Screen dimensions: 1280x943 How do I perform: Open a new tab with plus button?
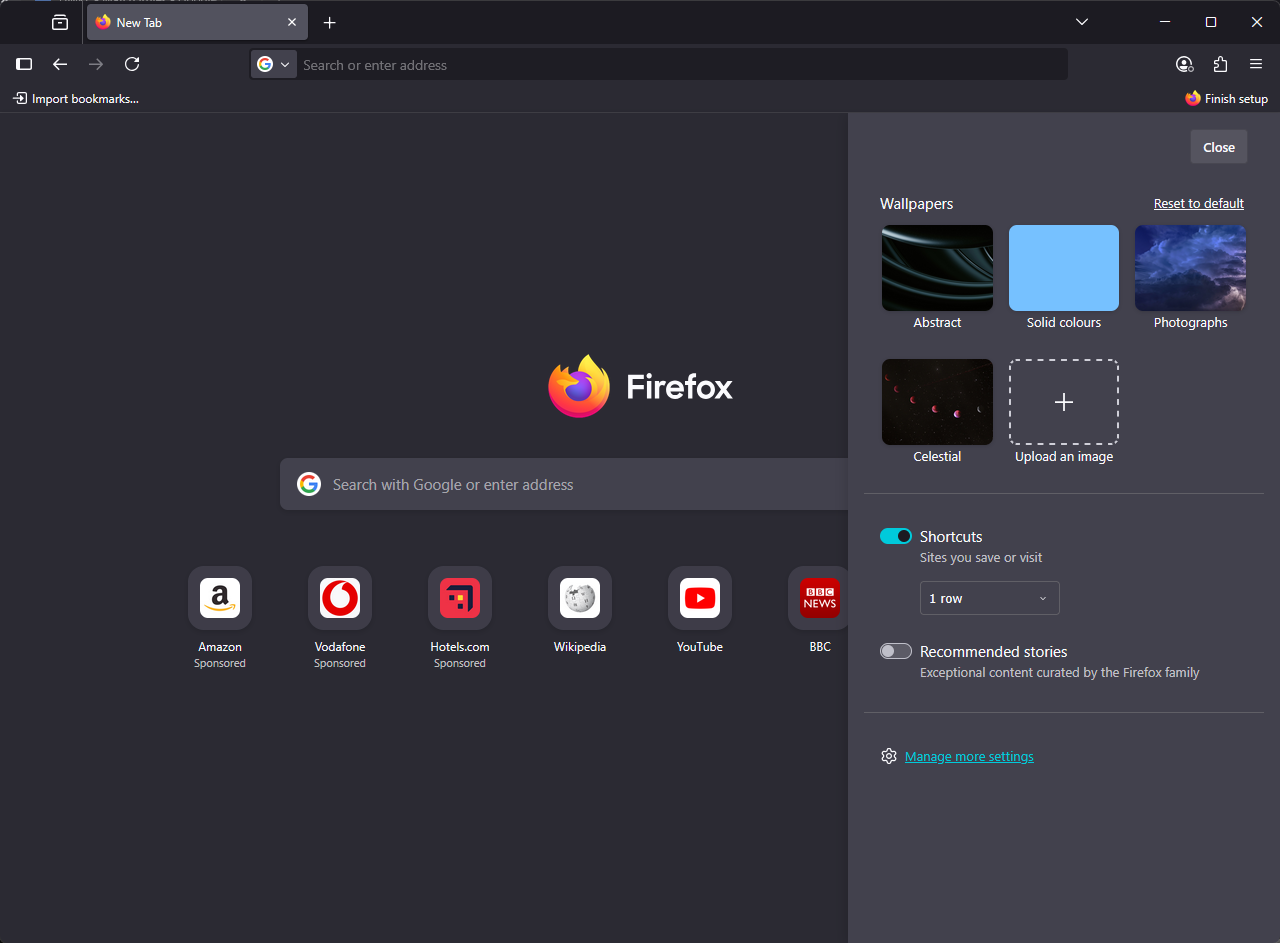tap(329, 22)
